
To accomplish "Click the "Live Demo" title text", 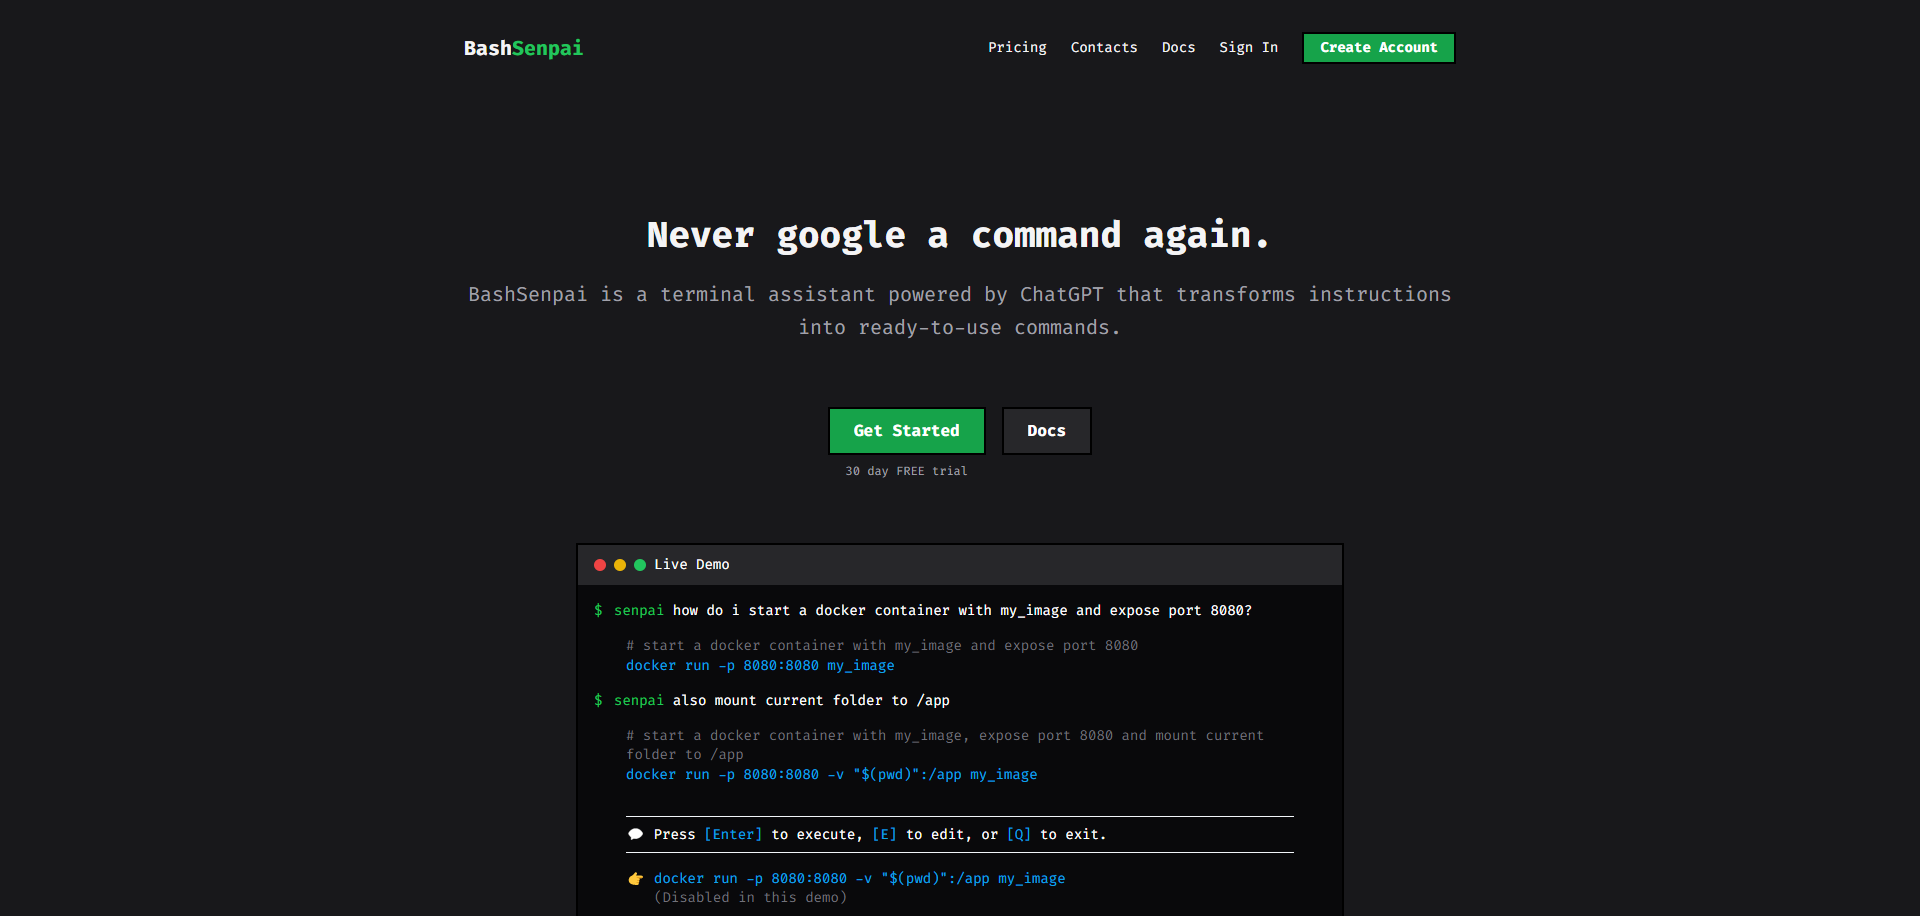I will (692, 565).
